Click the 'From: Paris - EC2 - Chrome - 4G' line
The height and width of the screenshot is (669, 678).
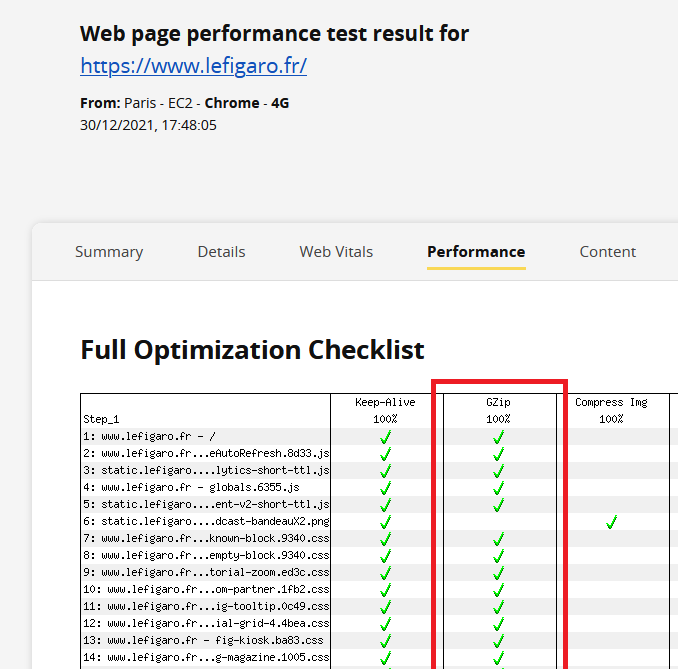[x=185, y=103]
